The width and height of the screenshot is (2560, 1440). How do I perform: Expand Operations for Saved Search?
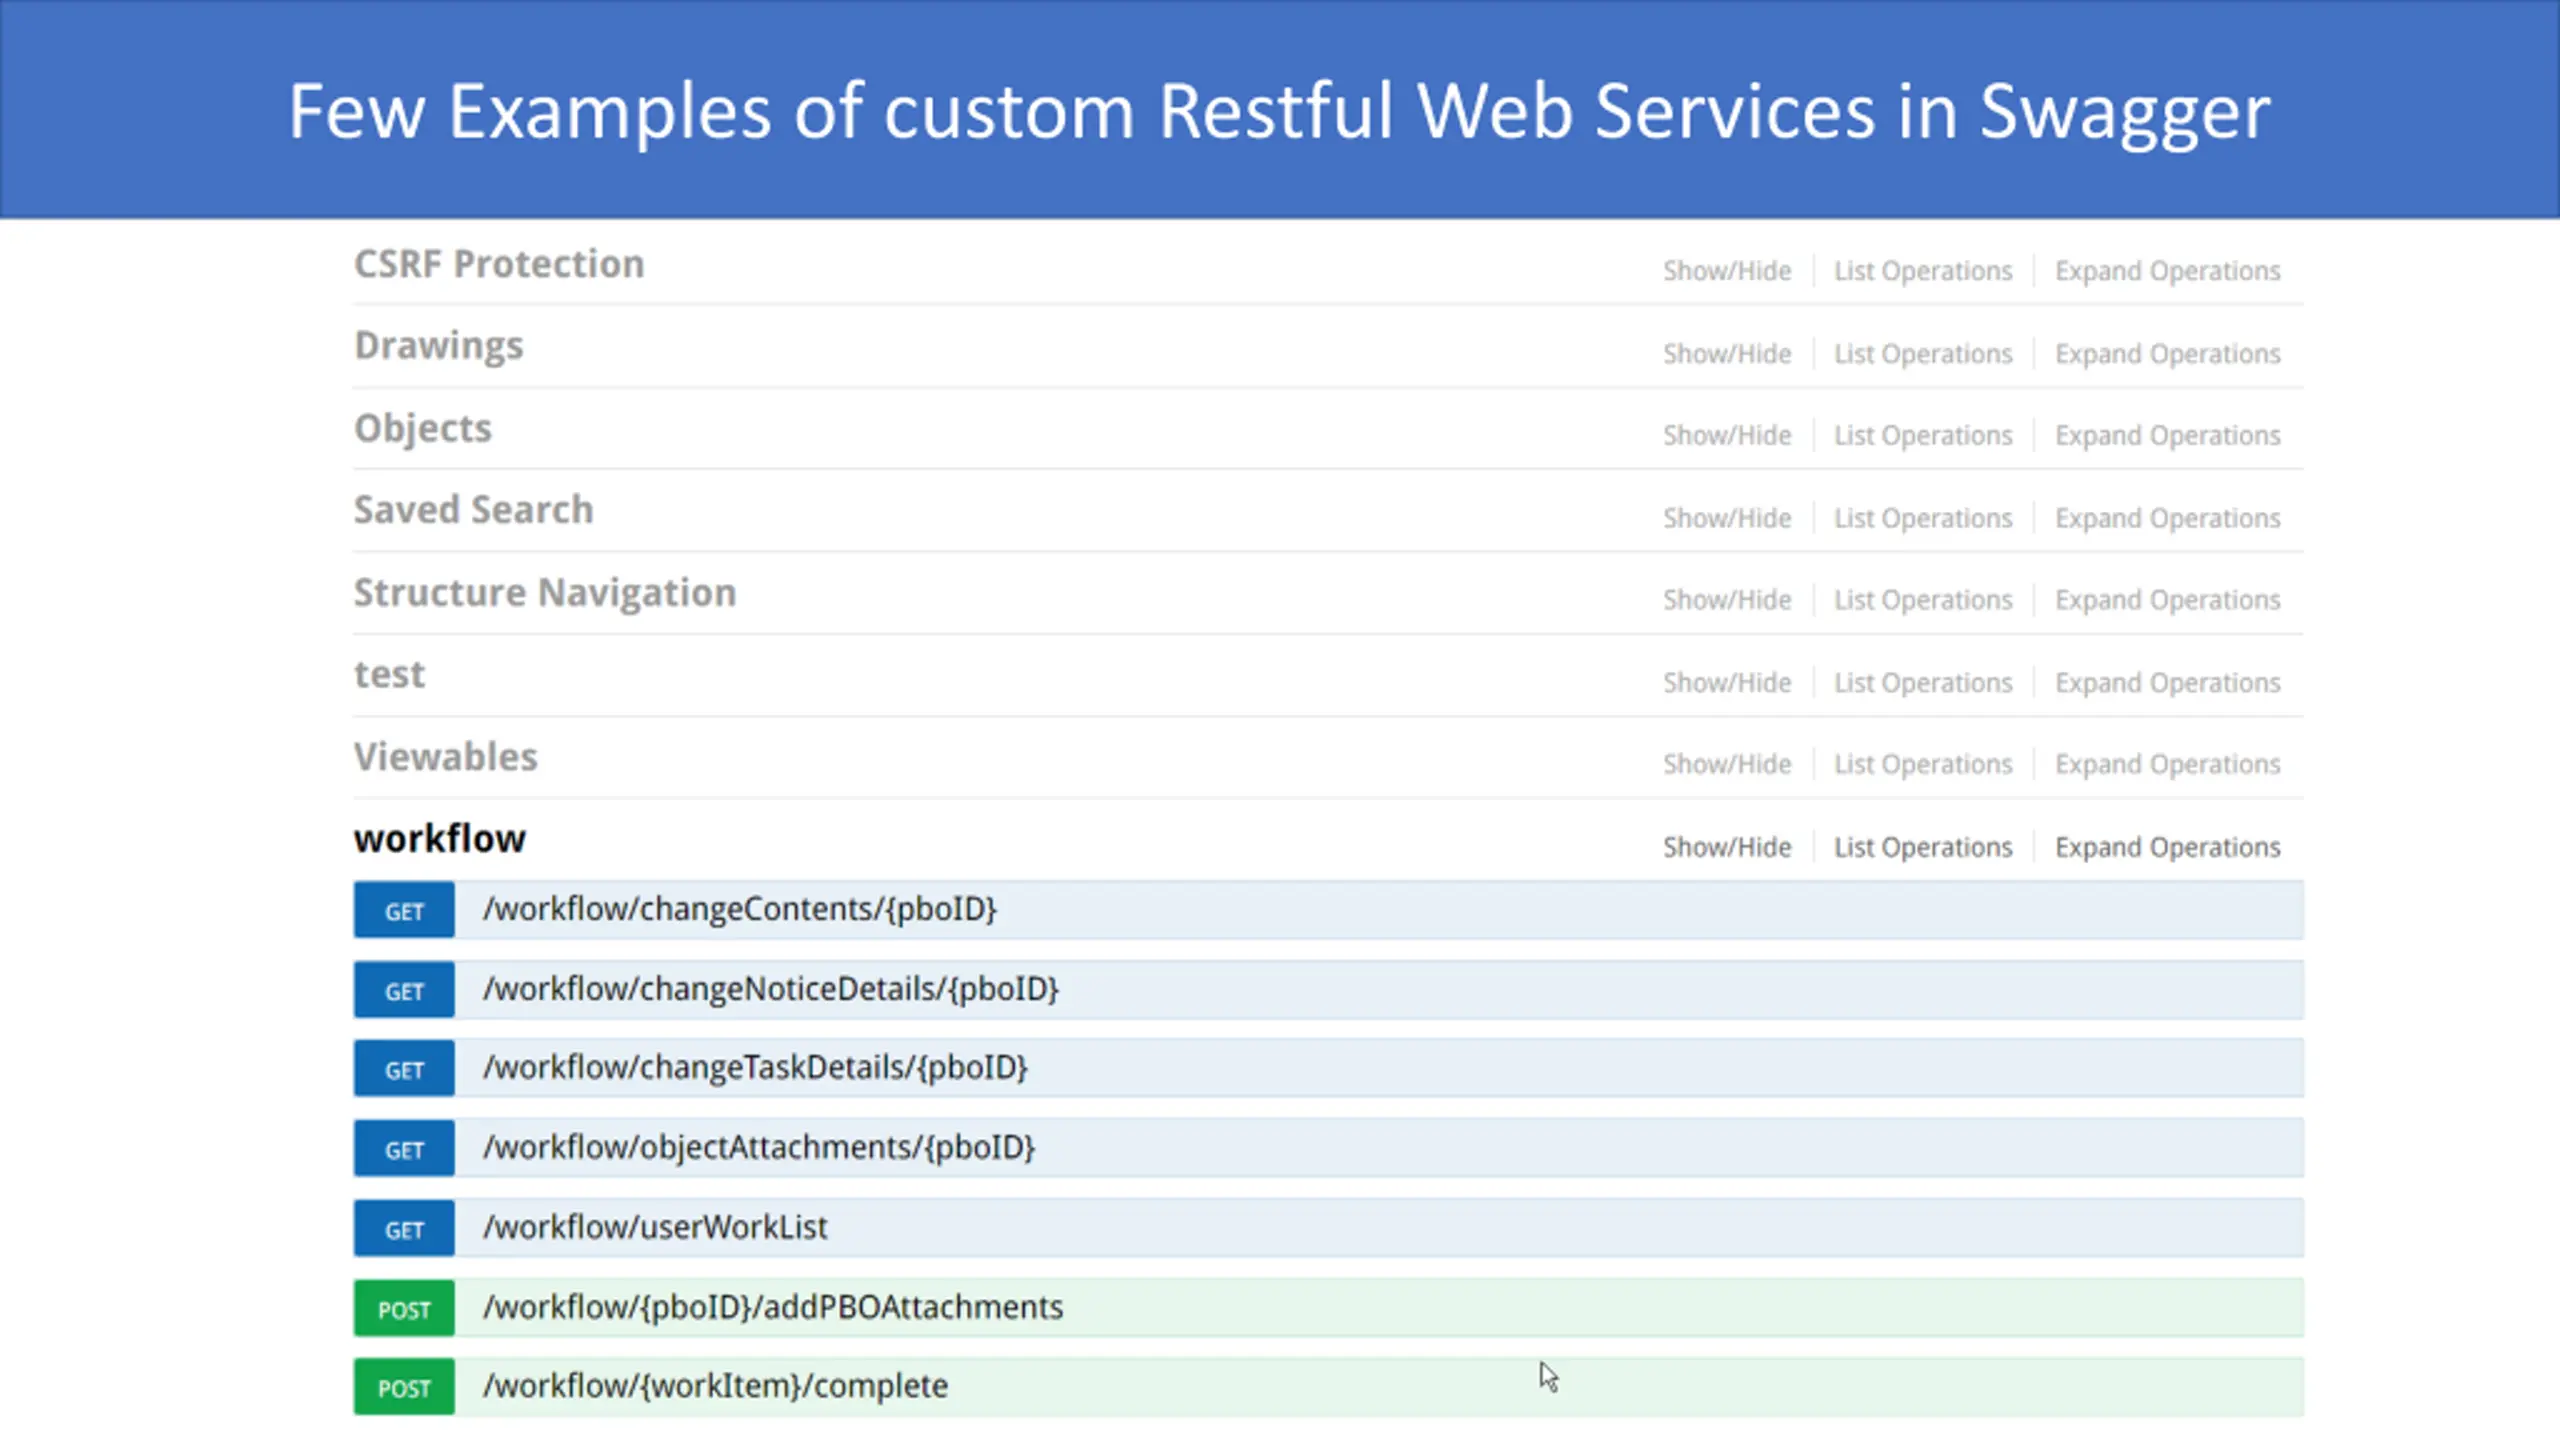click(x=2168, y=518)
